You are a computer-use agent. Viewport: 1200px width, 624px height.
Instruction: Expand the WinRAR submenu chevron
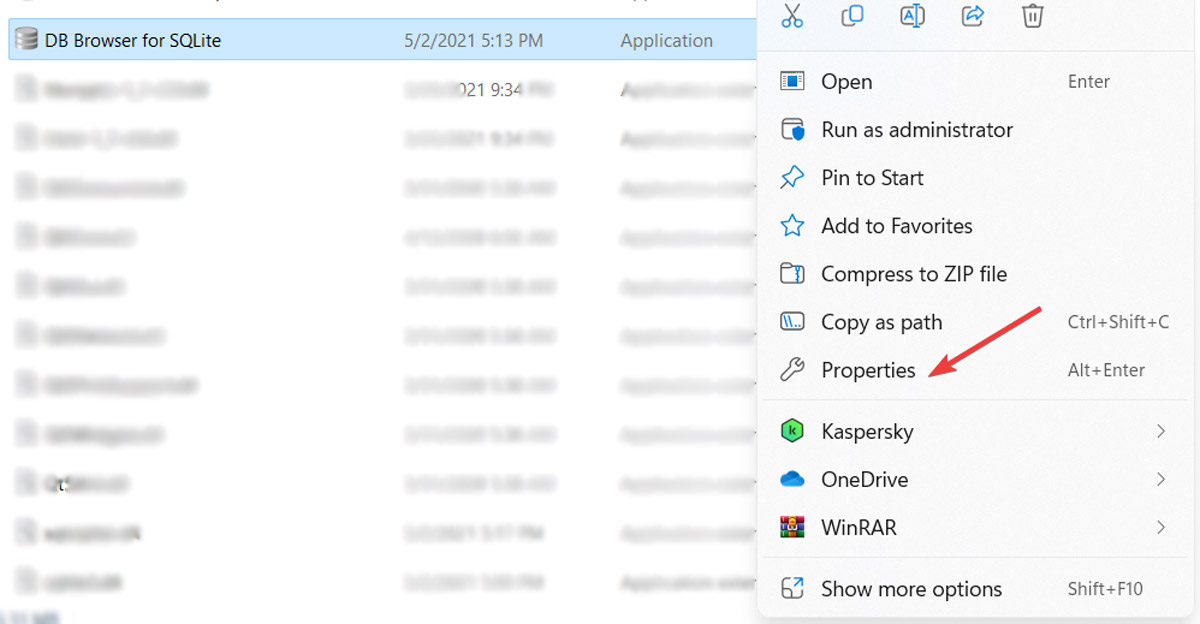[1160, 527]
